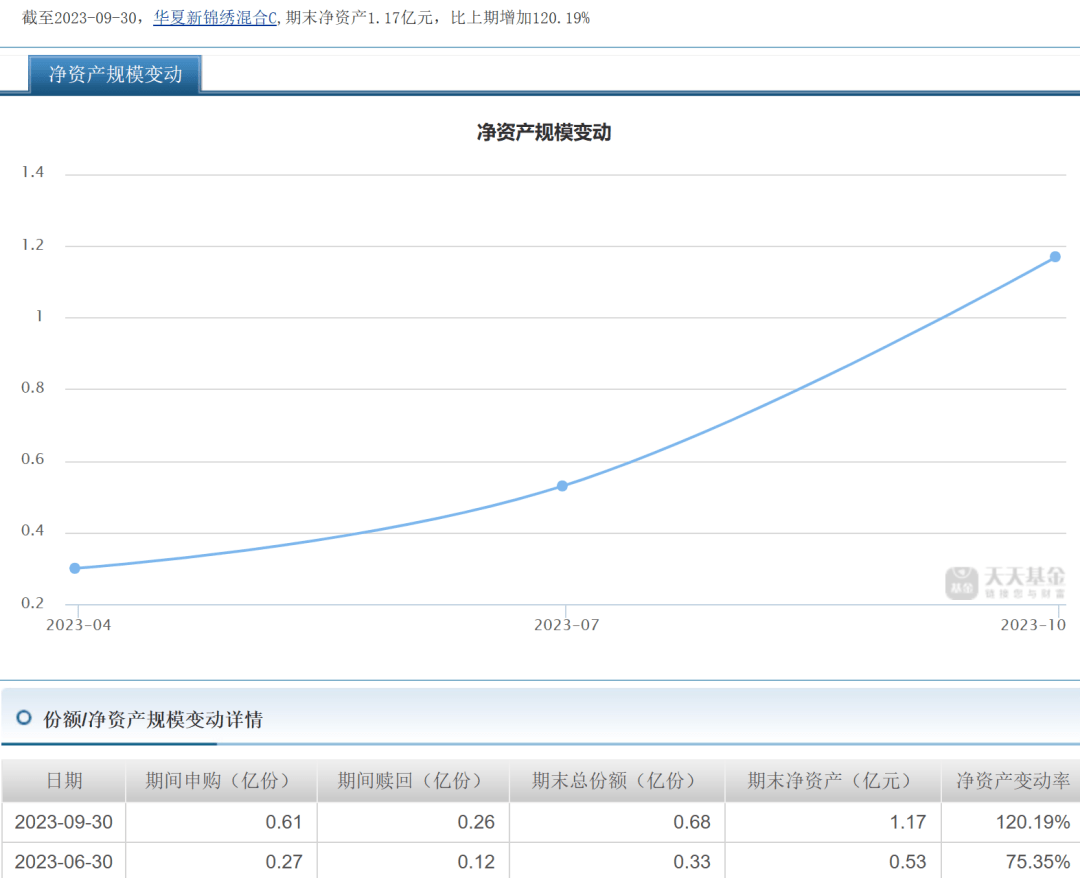This screenshot has height=878, width=1080.
Task: Click the 2023-10 data point on chart
Action: (x=1055, y=257)
